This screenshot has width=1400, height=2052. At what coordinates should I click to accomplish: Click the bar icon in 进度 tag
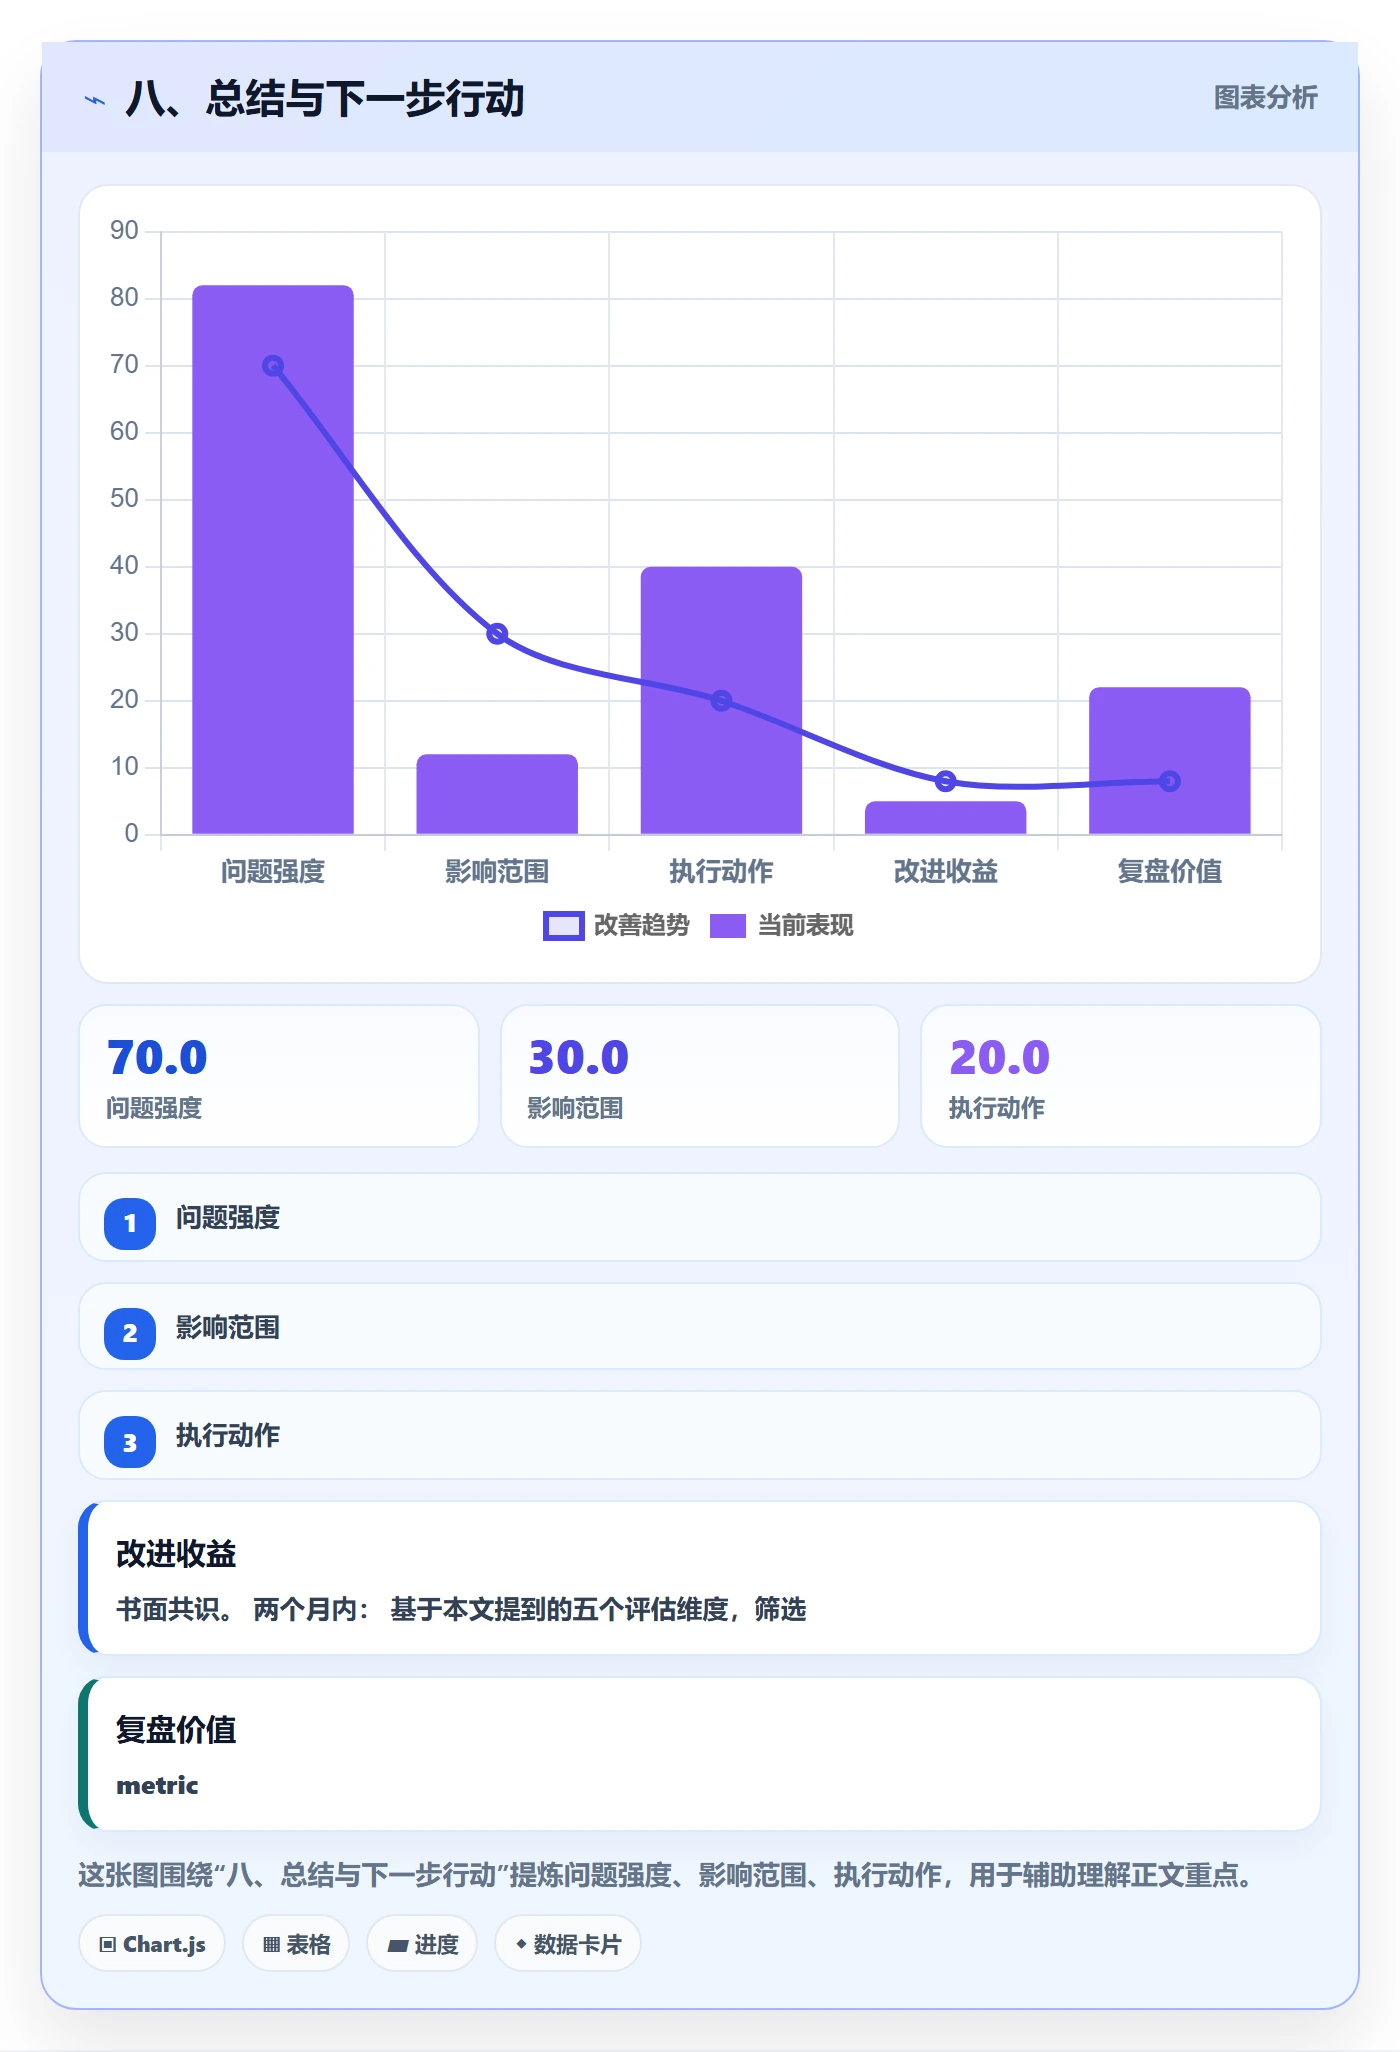point(398,1946)
